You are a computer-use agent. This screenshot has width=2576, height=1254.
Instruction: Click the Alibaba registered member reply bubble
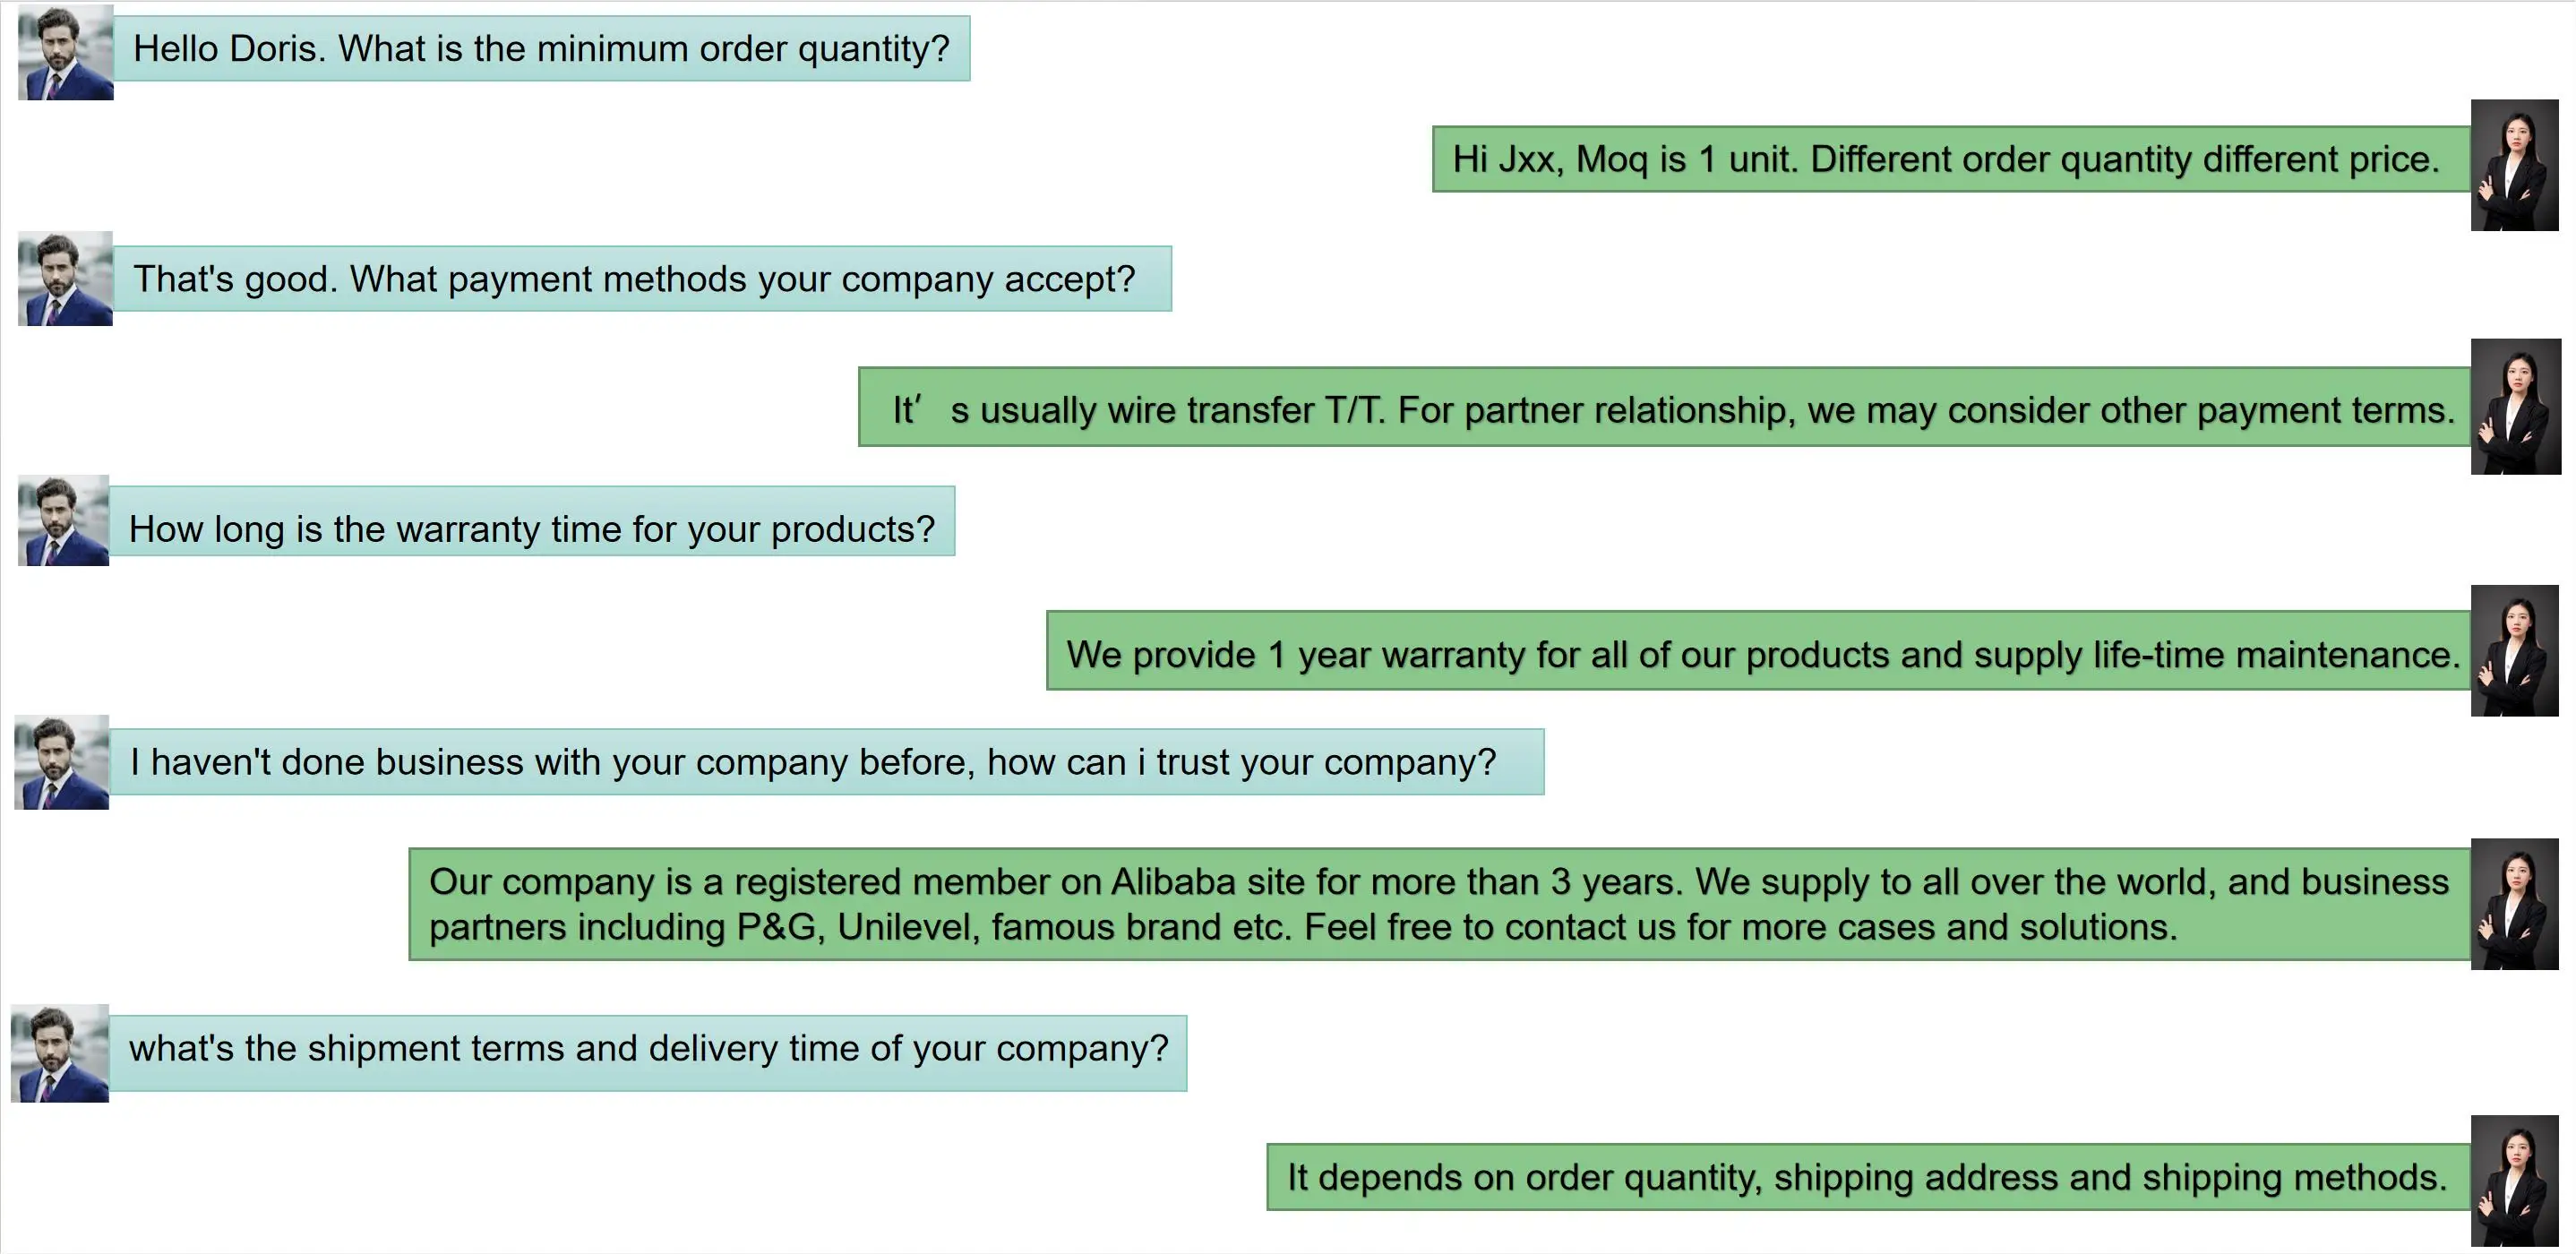click(x=1438, y=904)
